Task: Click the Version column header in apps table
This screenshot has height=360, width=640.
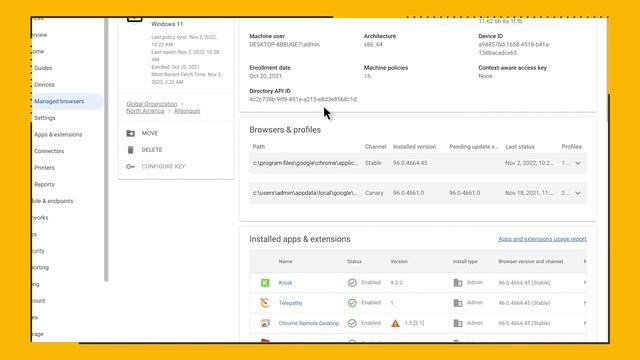Action: pyautogui.click(x=399, y=261)
